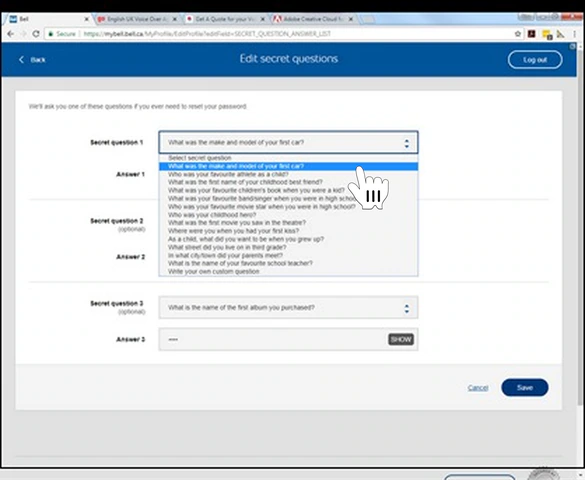Image resolution: width=585 pixels, height=480 pixels.
Task: Choose 'Select secret question' placeholder option
Action: [288, 158]
